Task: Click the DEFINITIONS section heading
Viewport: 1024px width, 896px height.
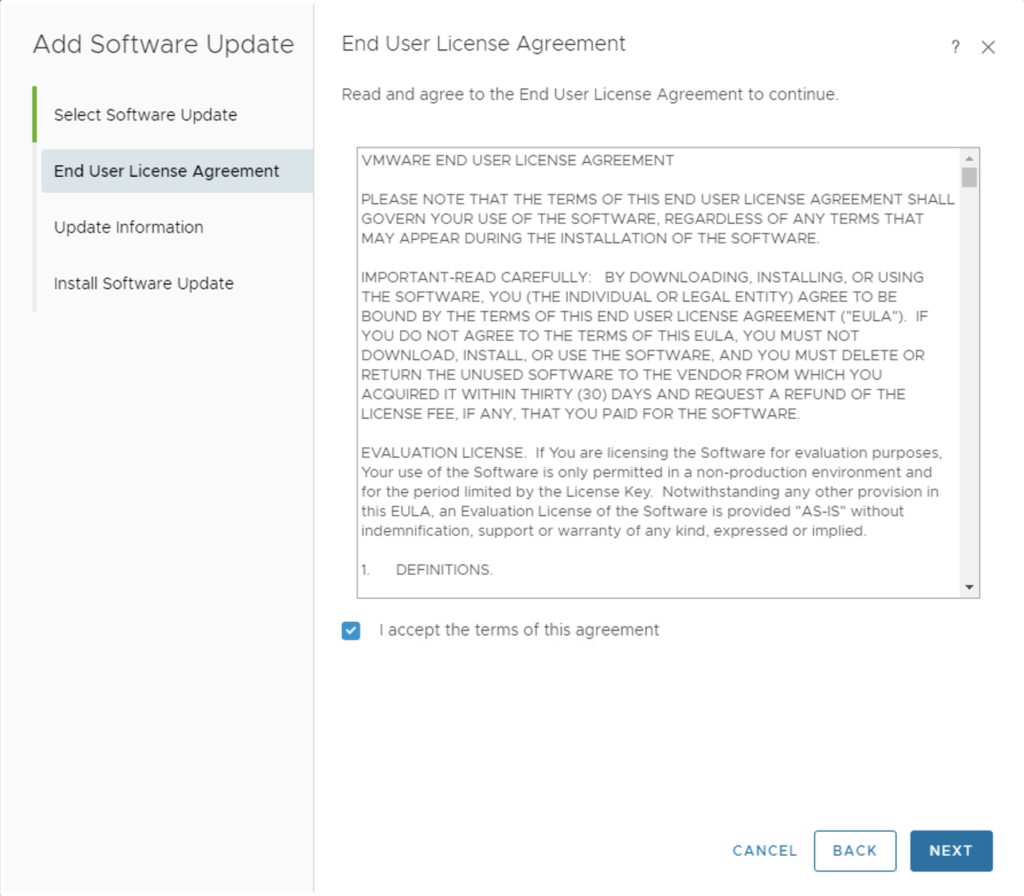Action: point(444,570)
